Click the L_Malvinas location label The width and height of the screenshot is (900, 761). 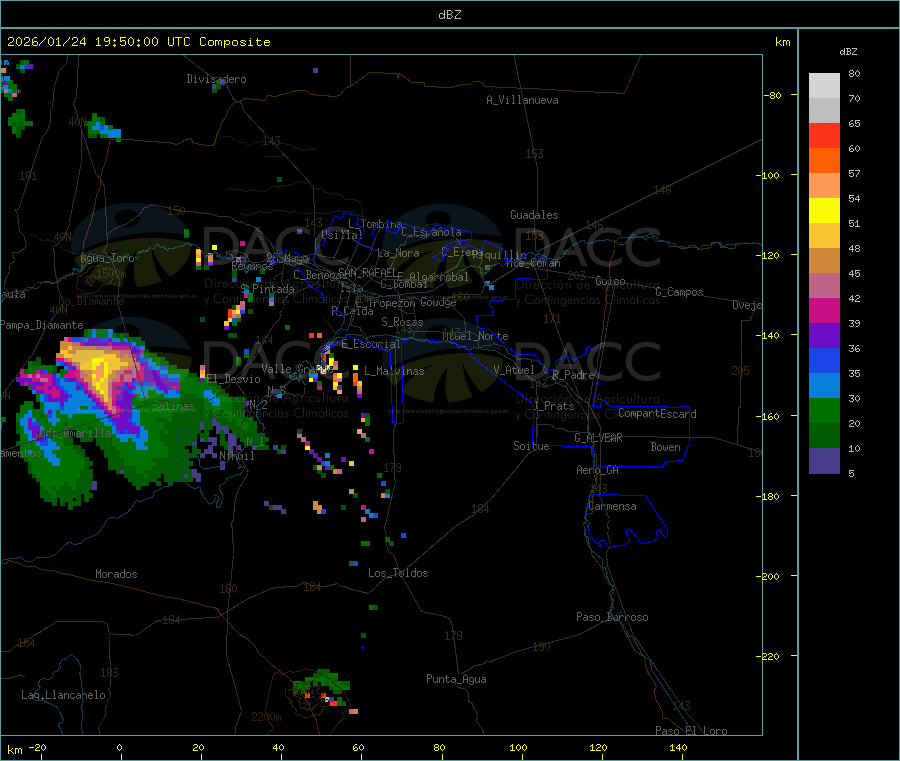click(394, 371)
